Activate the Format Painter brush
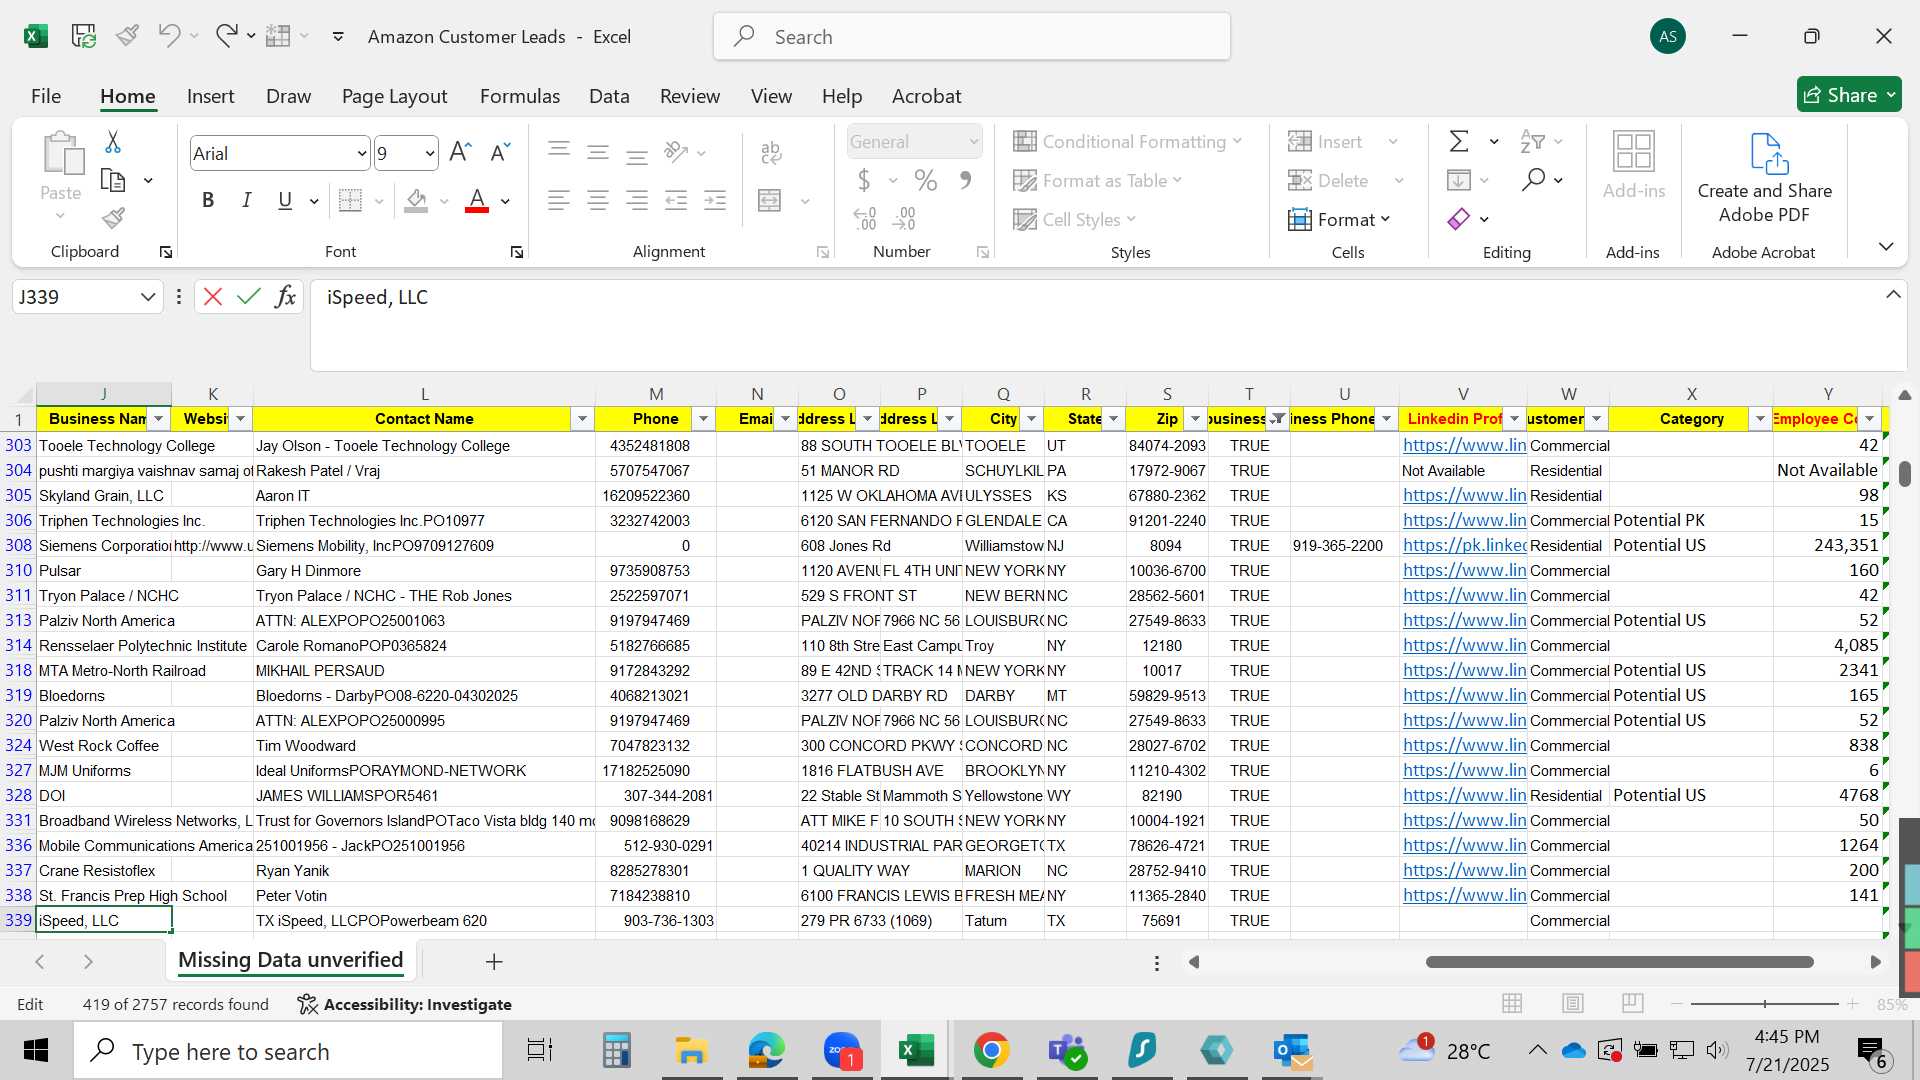Screen dimensions: 1920x1080 [x=113, y=218]
